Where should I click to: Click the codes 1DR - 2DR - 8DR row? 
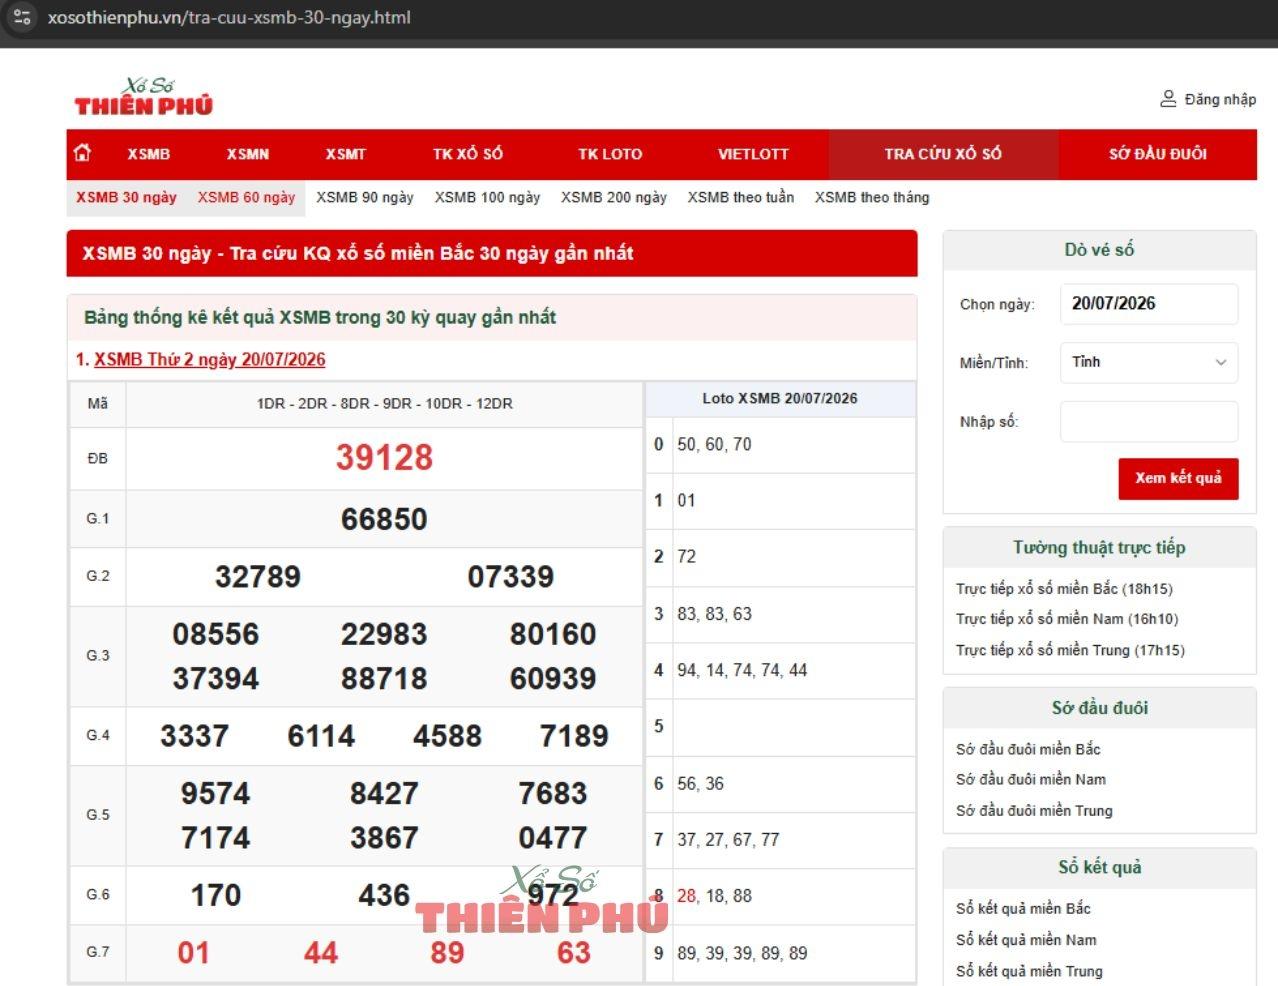coord(385,404)
